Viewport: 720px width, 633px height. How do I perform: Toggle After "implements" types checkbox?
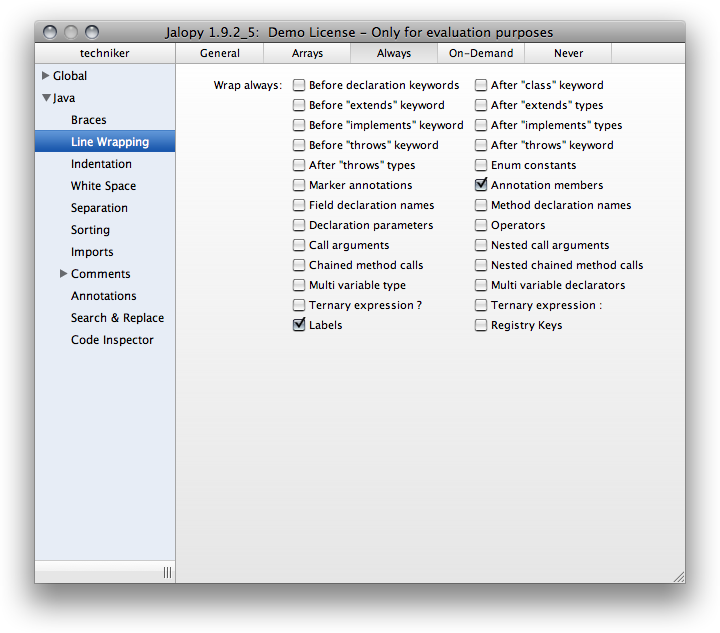click(x=481, y=125)
